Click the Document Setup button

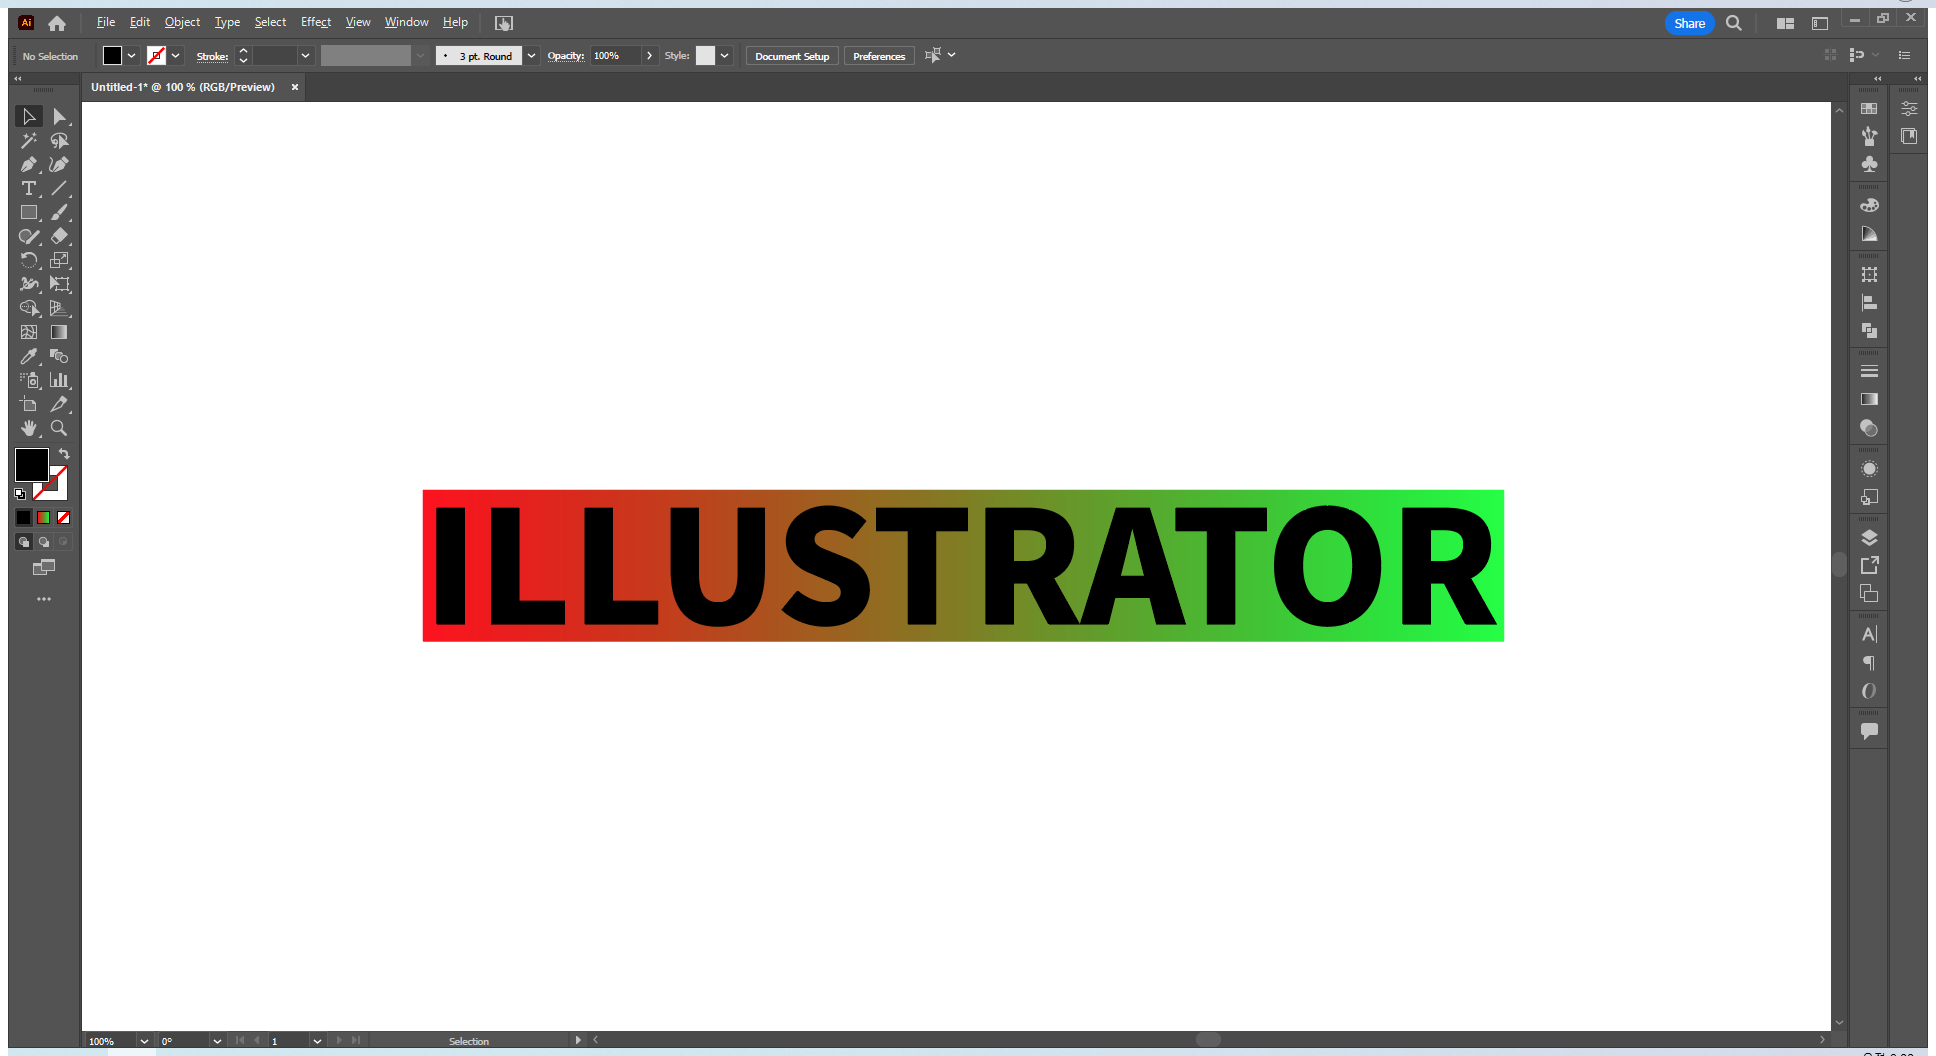pyautogui.click(x=792, y=56)
